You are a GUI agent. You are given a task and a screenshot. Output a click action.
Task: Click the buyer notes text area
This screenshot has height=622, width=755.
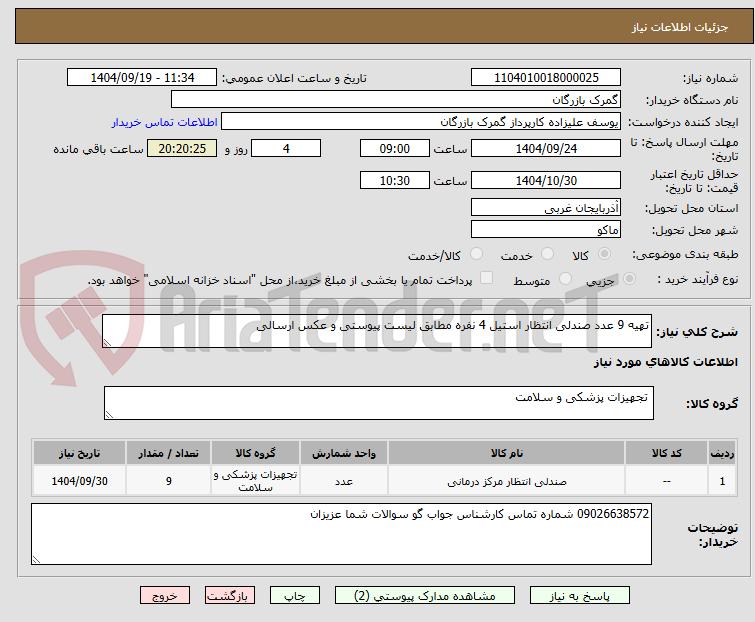(341, 534)
